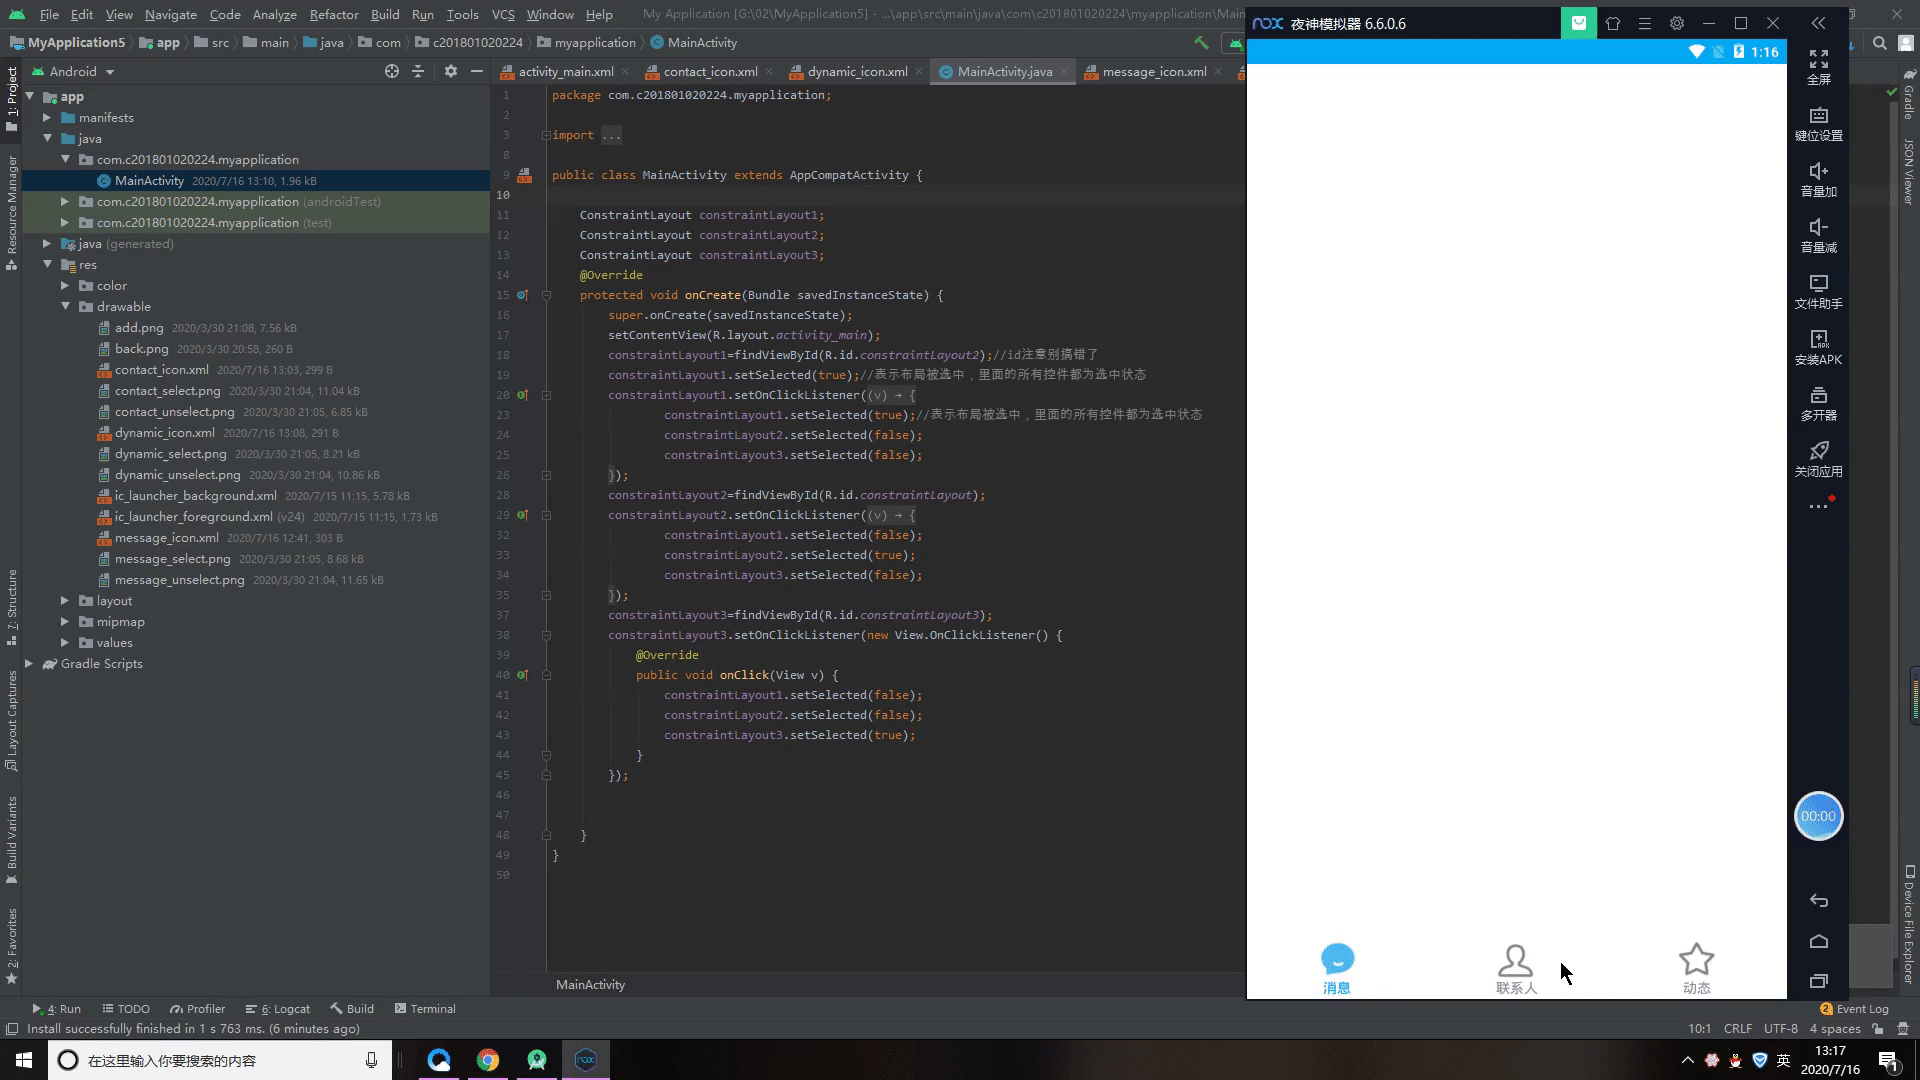
Task: Toggle fold on the import line
Action: [x=546, y=135]
